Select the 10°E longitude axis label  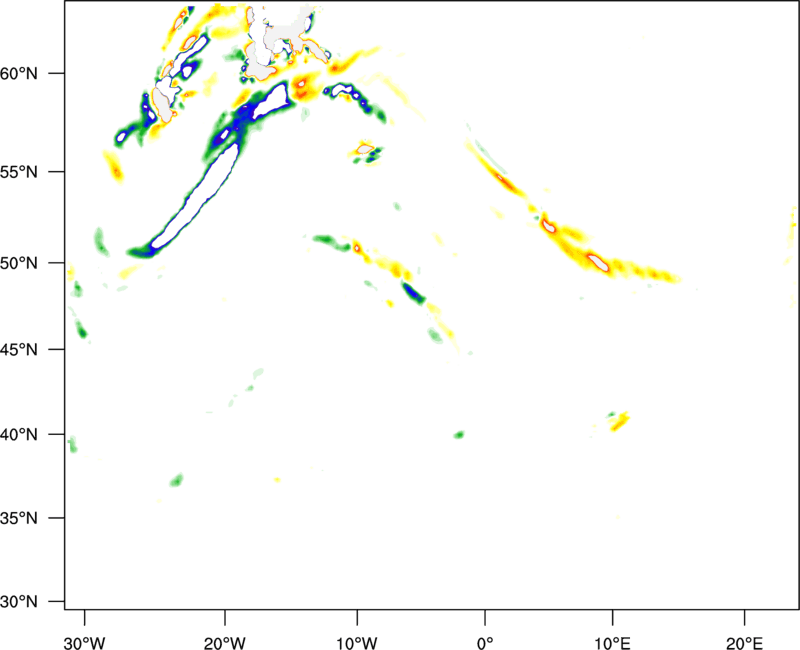click(612, 641)
